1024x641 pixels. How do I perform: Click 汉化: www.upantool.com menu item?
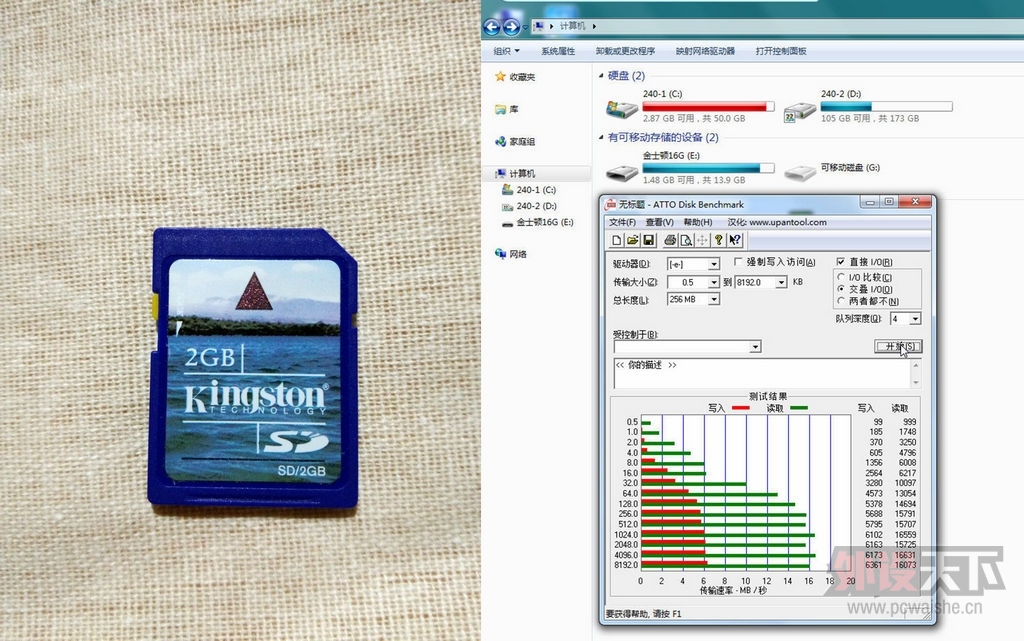click(x=776, y=222)
